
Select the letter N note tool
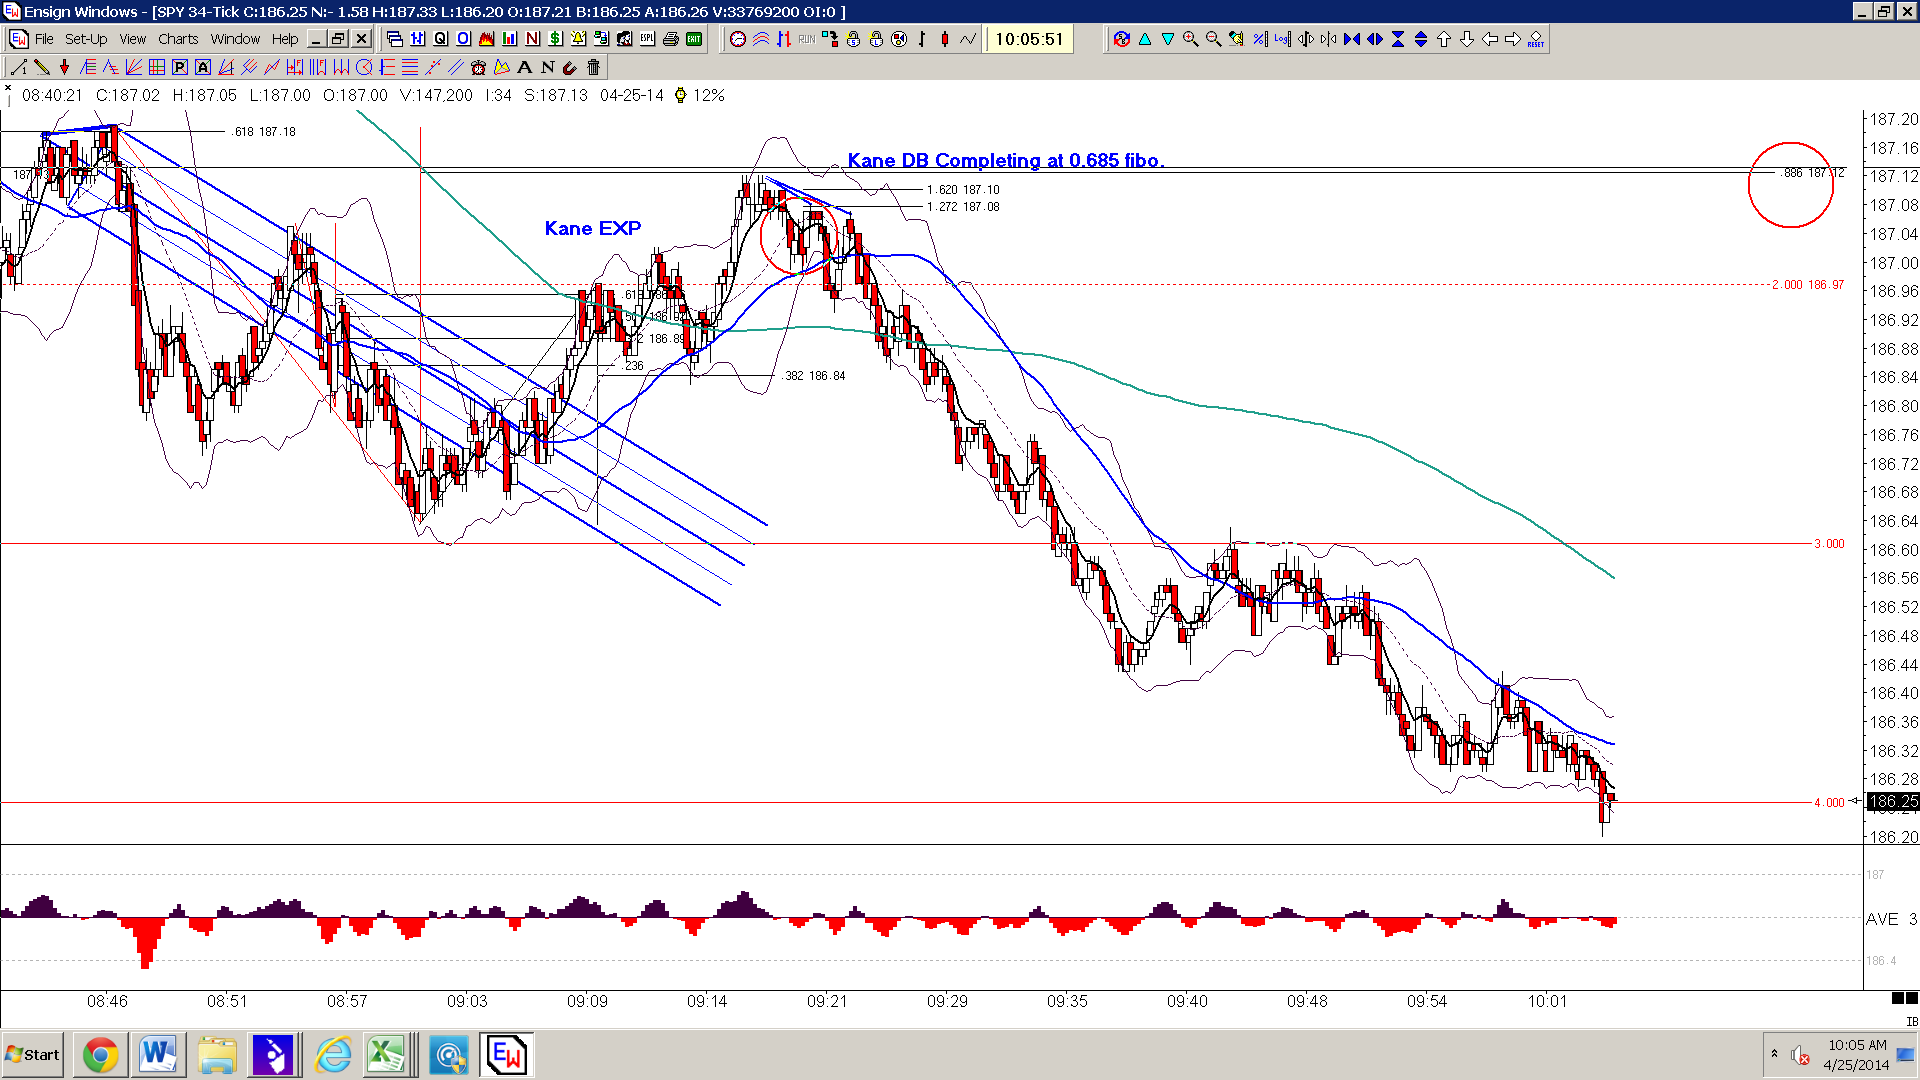tap(547, 67)
